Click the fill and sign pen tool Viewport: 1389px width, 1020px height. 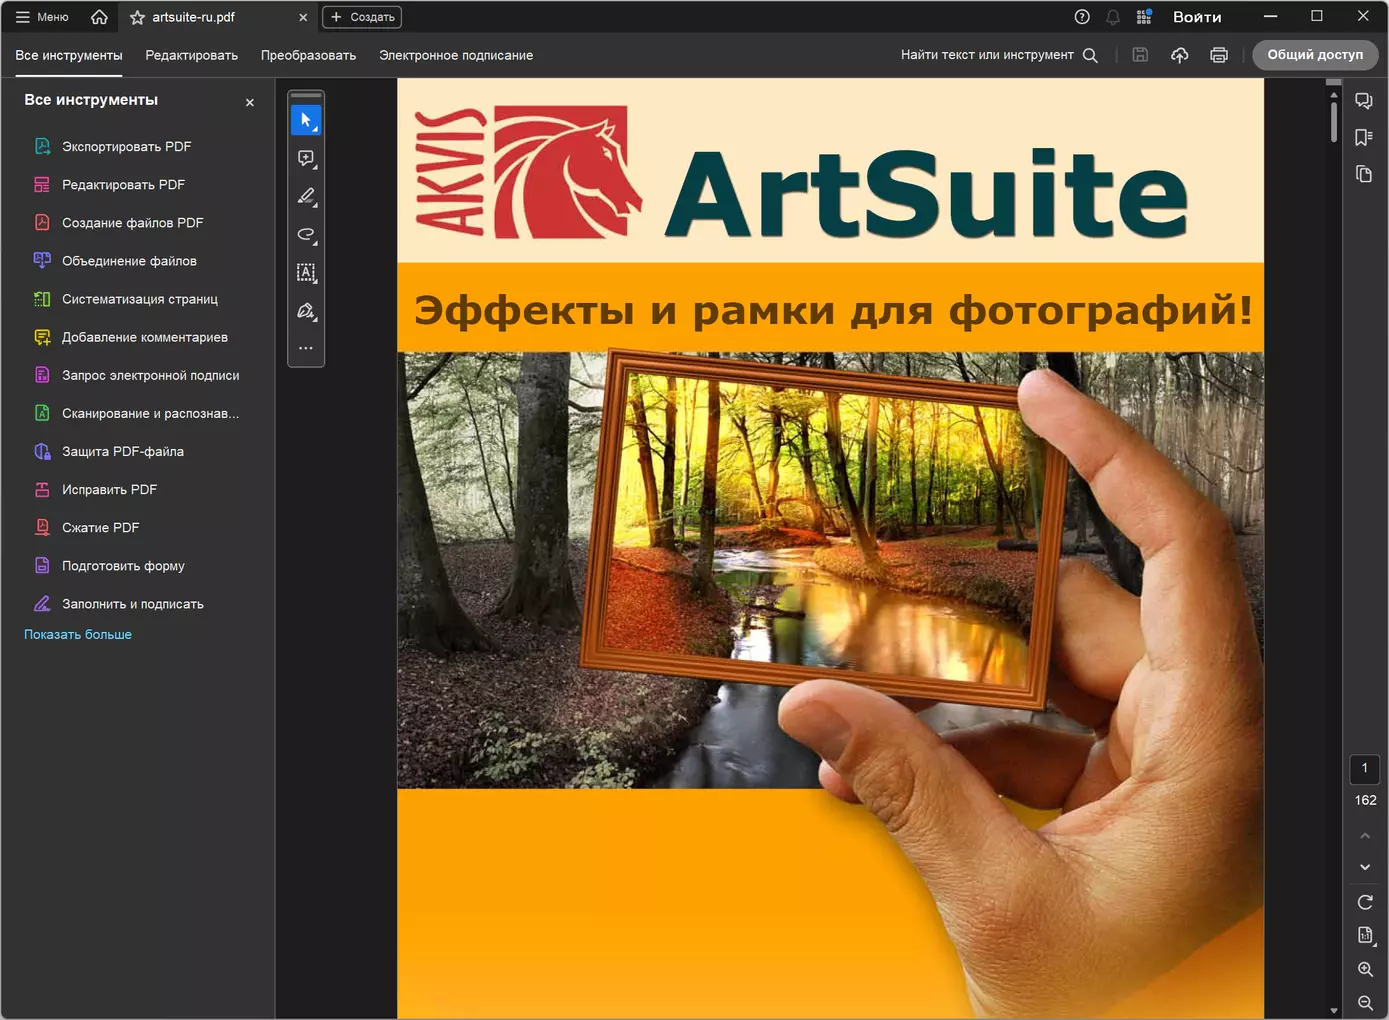[306, 311]
